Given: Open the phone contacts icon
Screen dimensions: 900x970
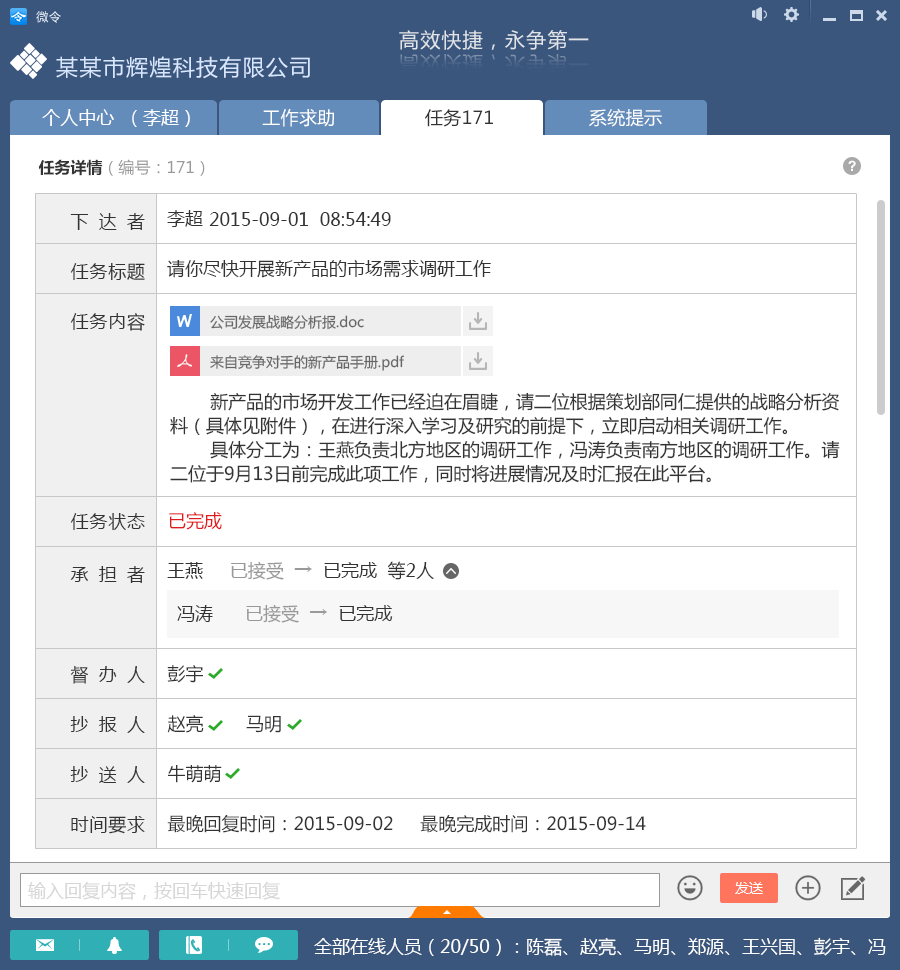Looking at the screenshot, I should [x=194, y=945].
